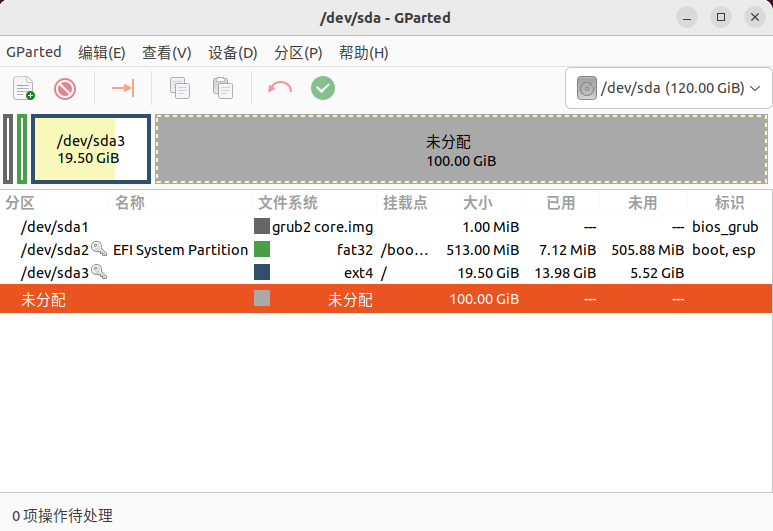Click the 分区 column header
Screen dimensions: 773x531
tap(20, 203)
